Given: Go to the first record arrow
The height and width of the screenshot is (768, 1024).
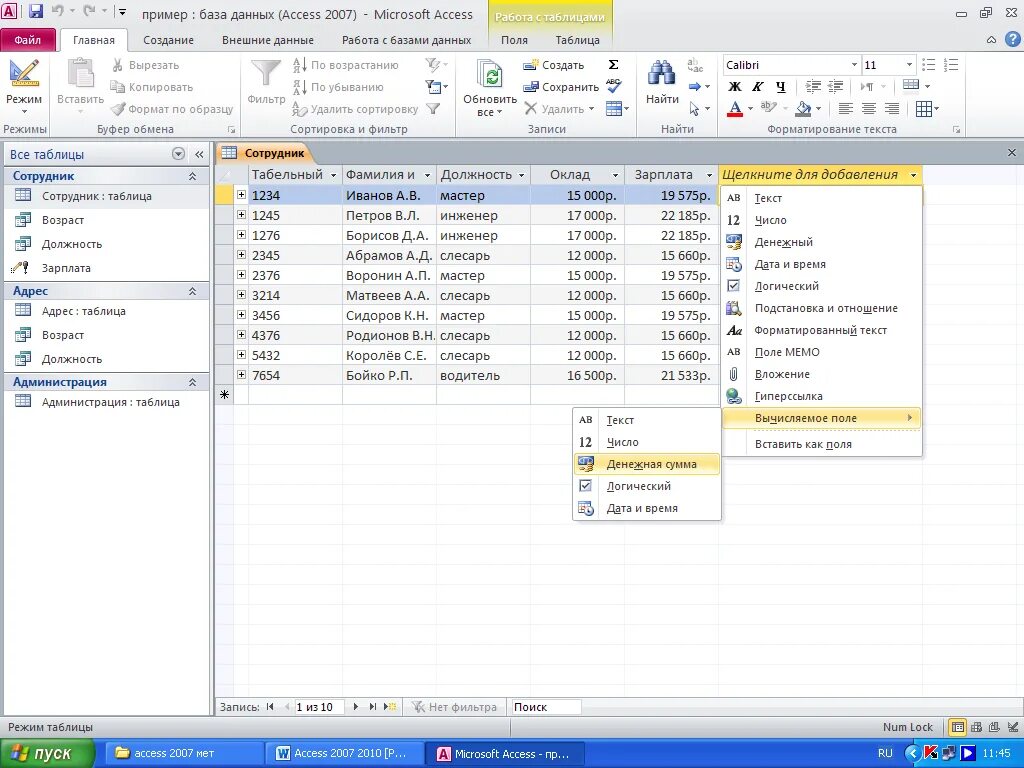Looking at the screenshot, I should 270,707.
